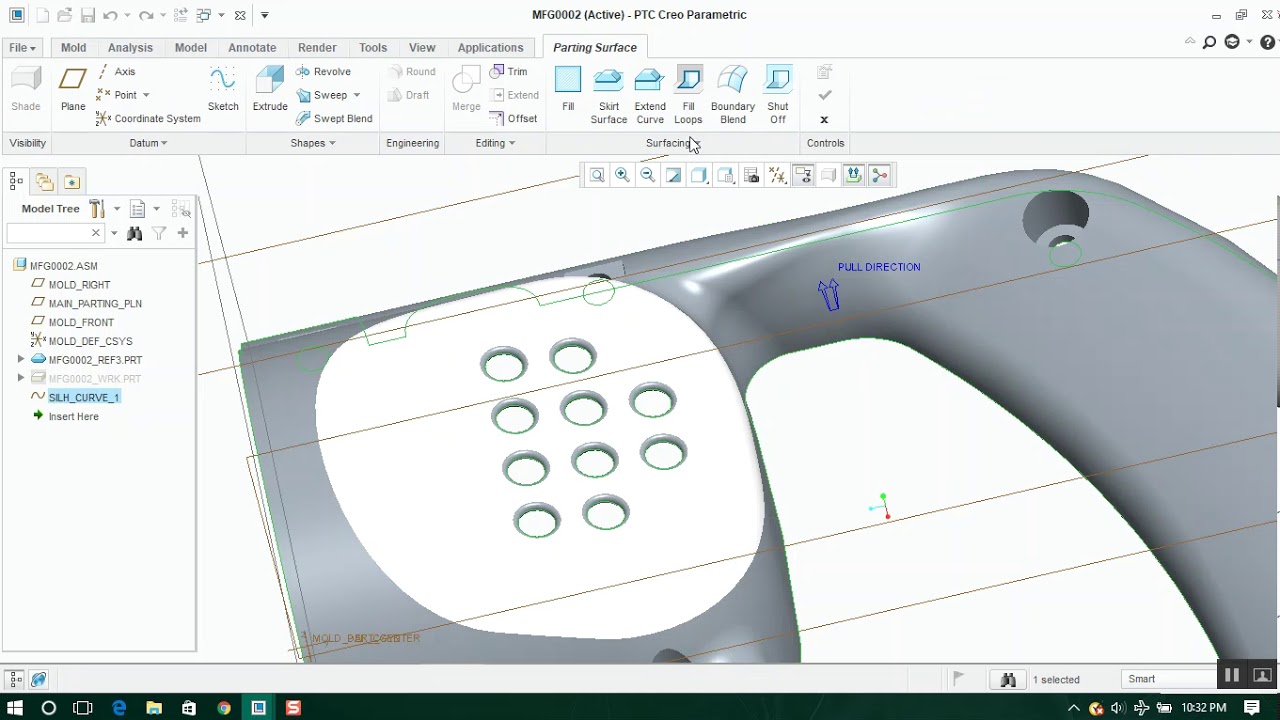Open the File menu dropdown
This screenshot has width=1280, height=720.
22,47
